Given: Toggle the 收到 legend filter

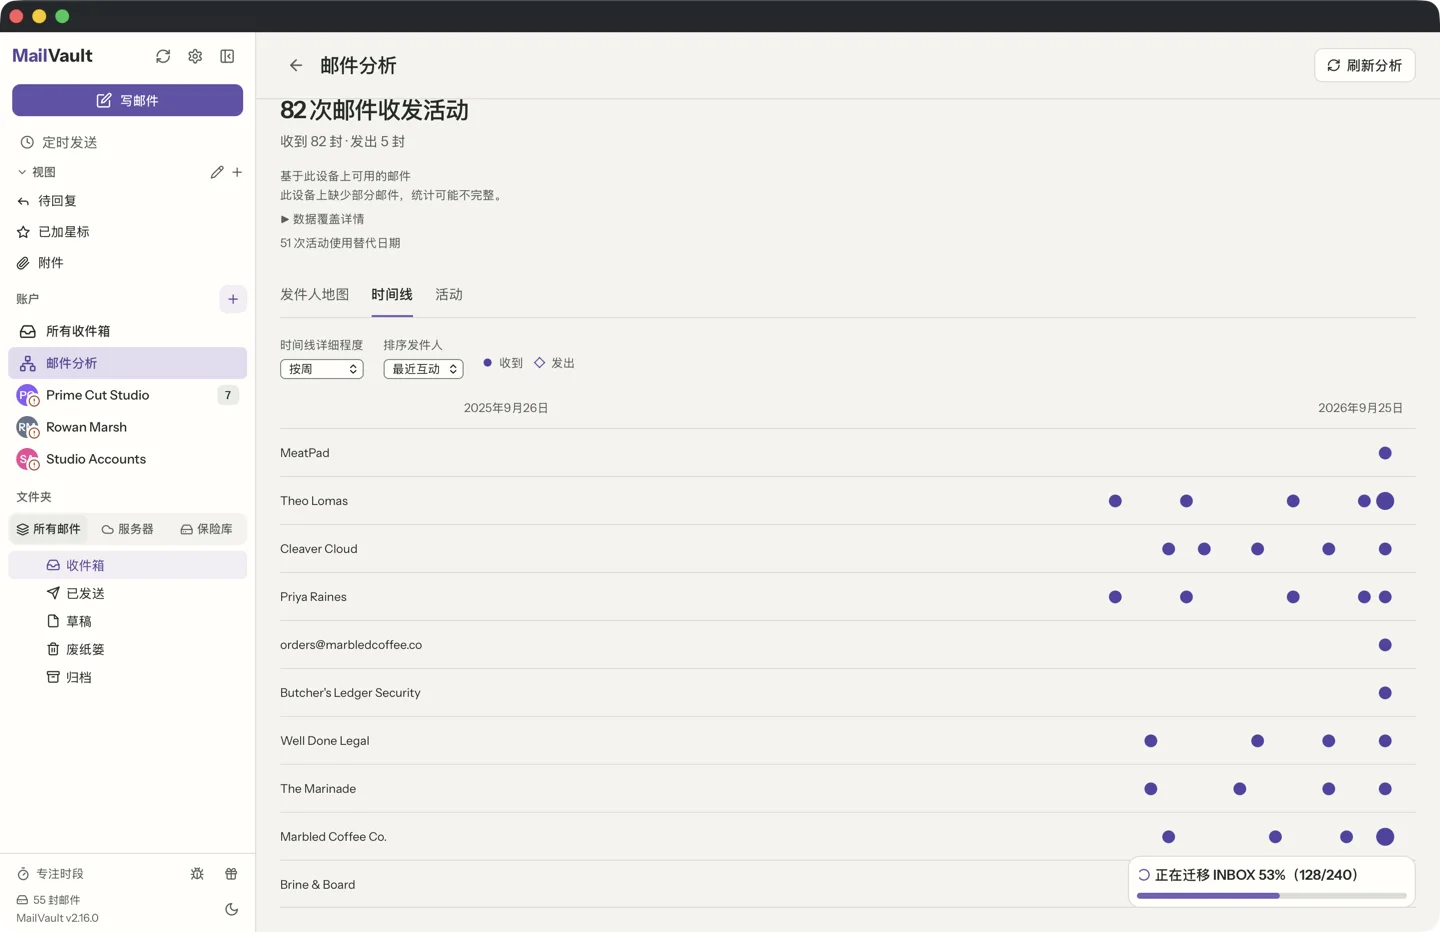Looking at the screenshot, I should [x=503, y=363].
